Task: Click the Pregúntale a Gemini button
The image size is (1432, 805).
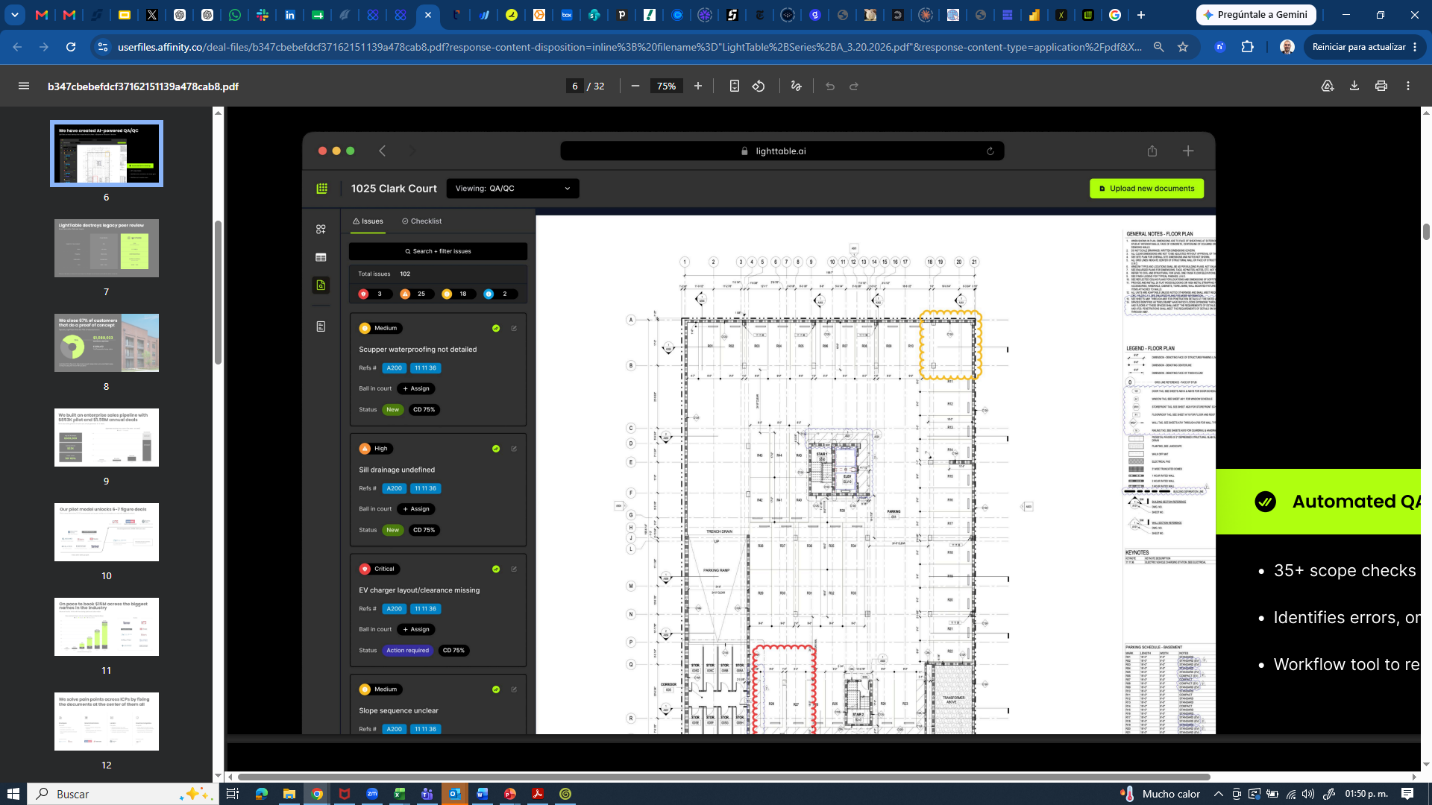Action: pos(1256,15)
